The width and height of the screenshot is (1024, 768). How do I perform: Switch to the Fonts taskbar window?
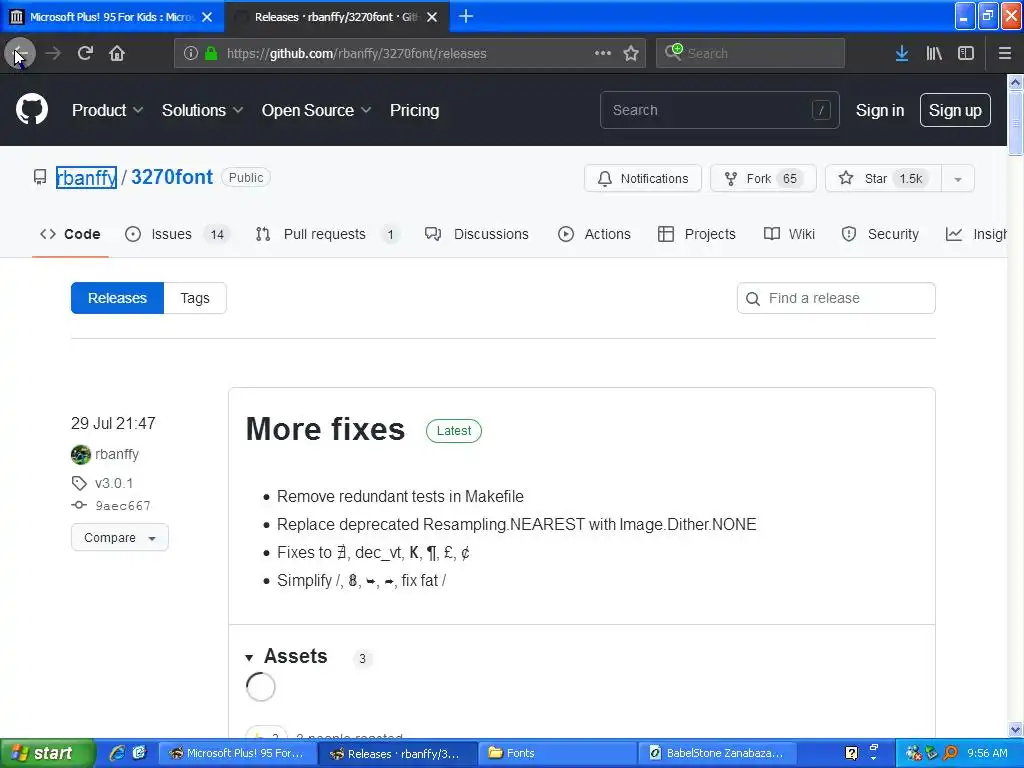[x=556, y=753]
